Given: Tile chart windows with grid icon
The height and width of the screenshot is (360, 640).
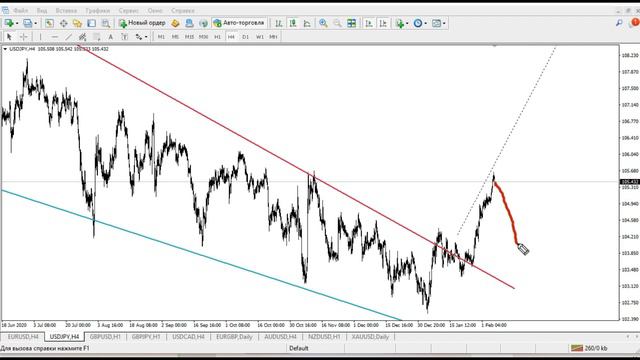Looking at the screenshot, I should pyautogui.click(x=351, y=23).
